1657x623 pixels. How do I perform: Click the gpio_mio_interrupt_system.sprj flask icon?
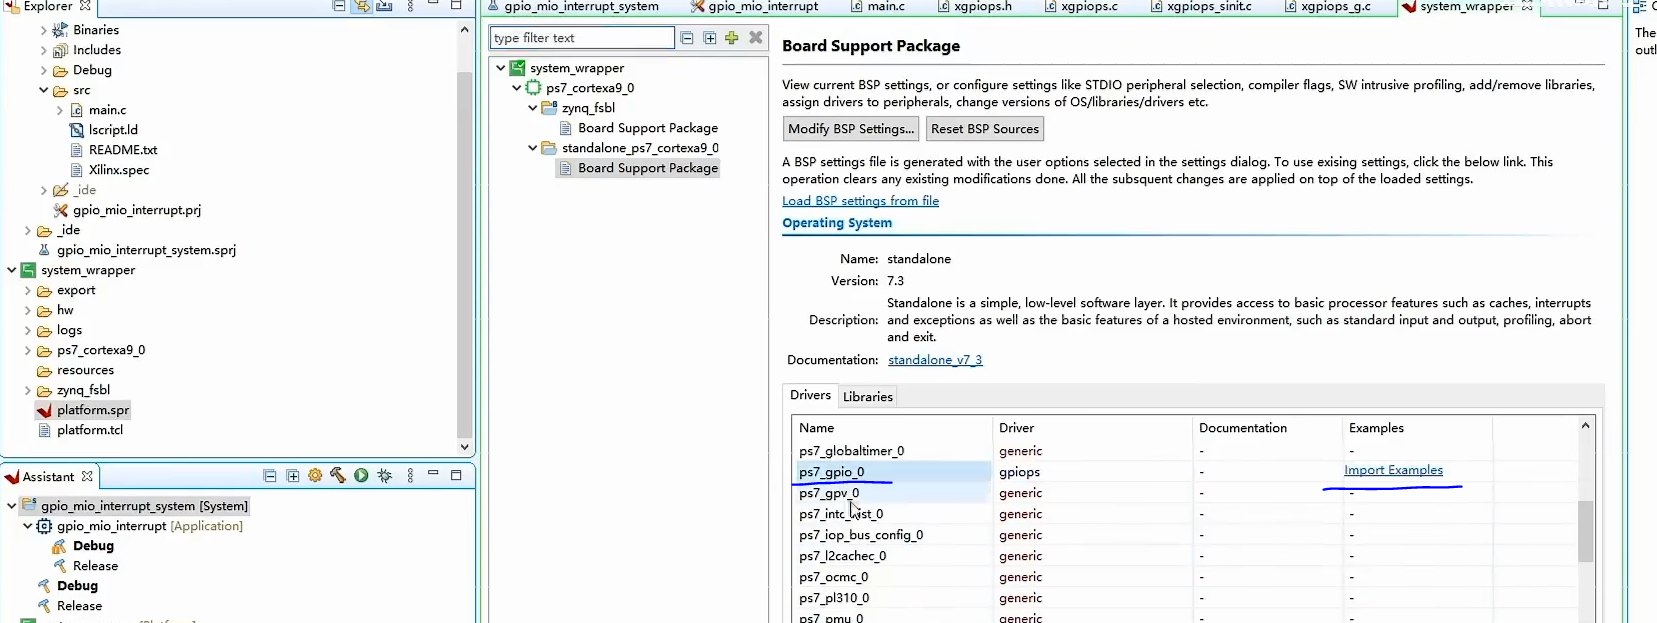click(44, 250)
